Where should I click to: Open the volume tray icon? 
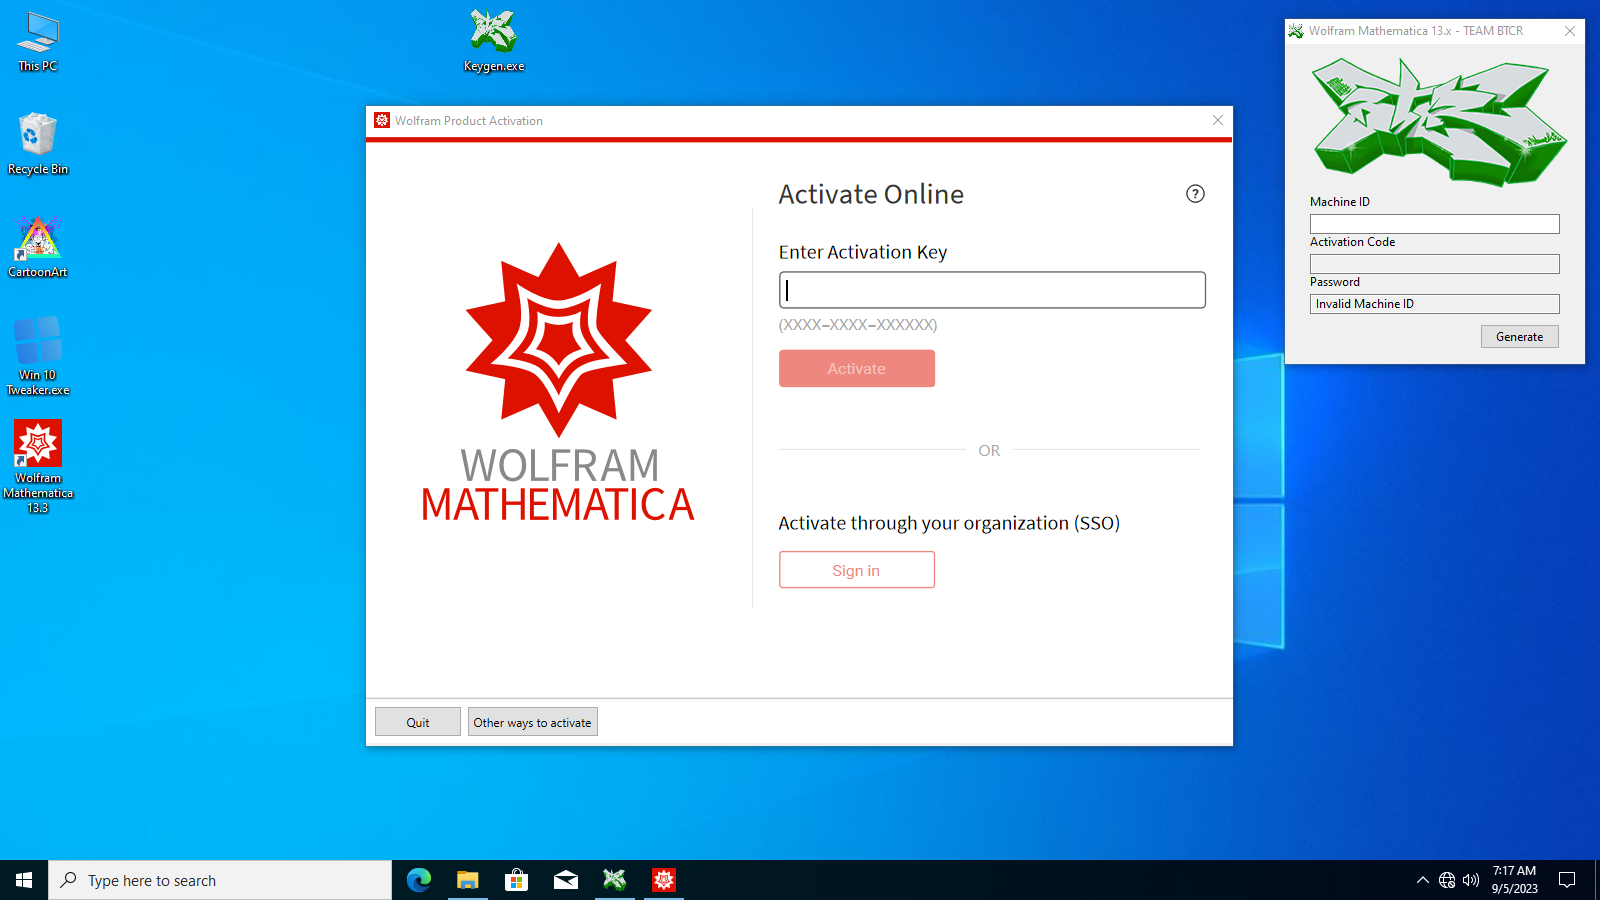click(1471, 880)
